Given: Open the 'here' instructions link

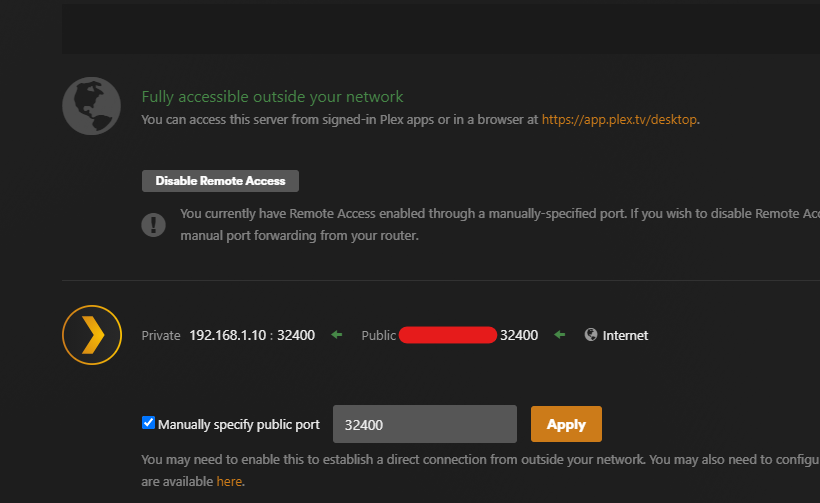Looking at the screenshot, I should [229, 481].
